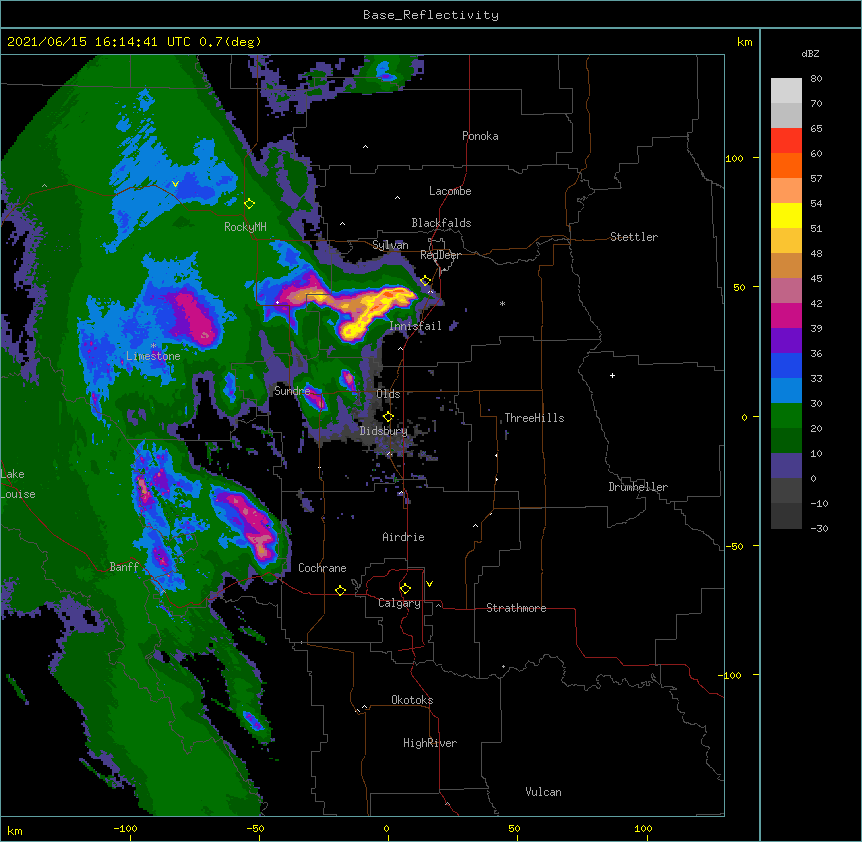Click the Sundre town label
Viewport: 862px width, 842px height.
click(x=292, y=391)
